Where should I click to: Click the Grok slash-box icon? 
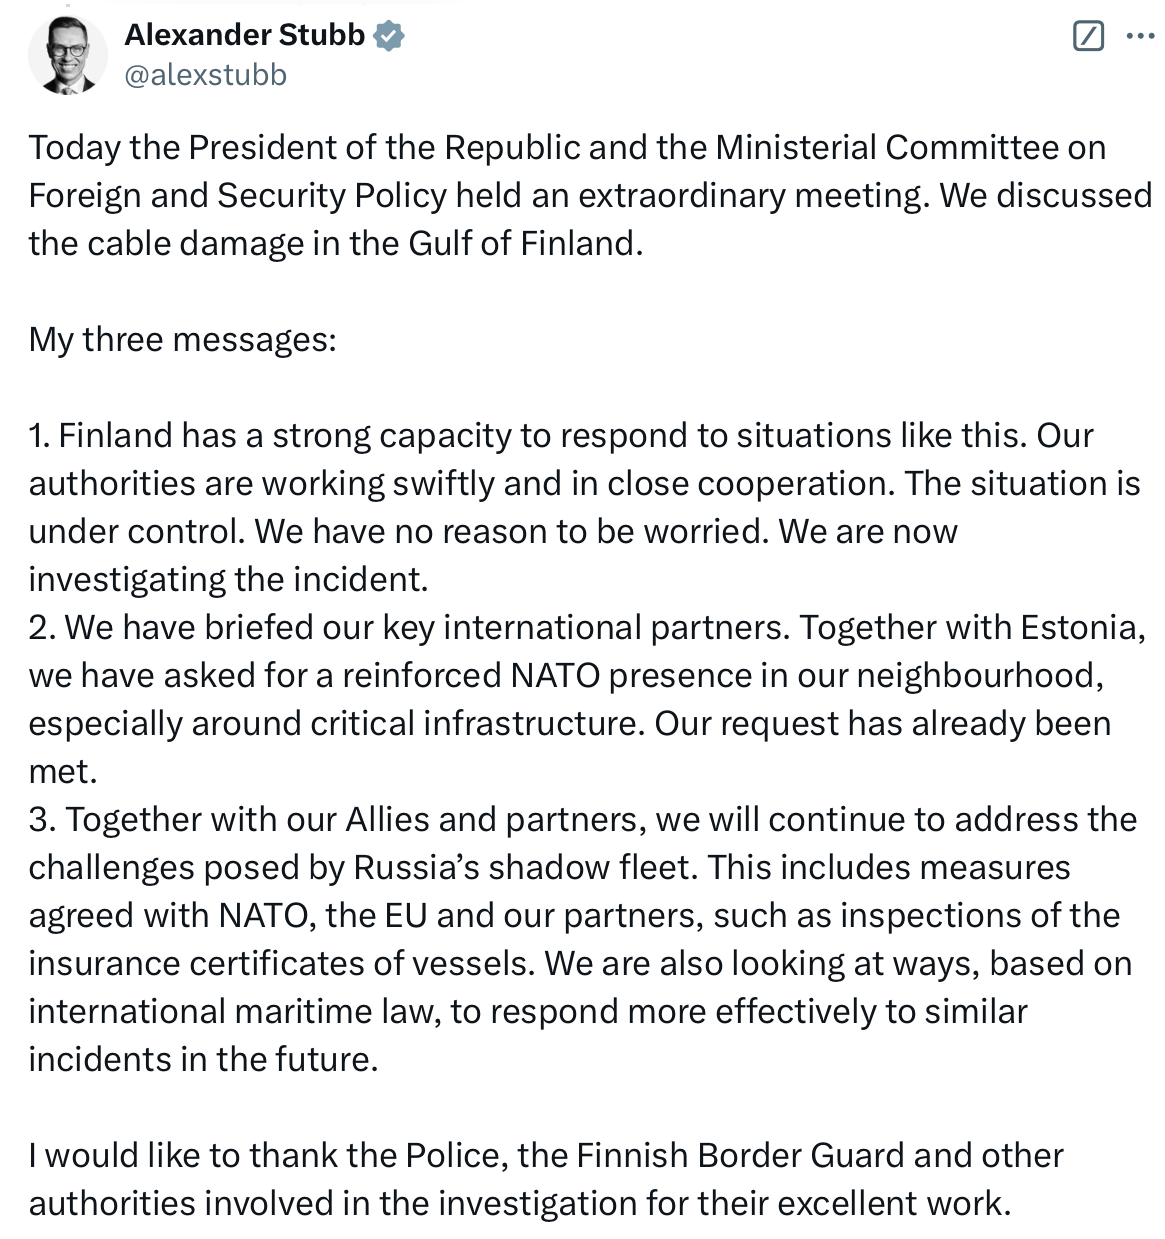click(x=1087, y=37)
